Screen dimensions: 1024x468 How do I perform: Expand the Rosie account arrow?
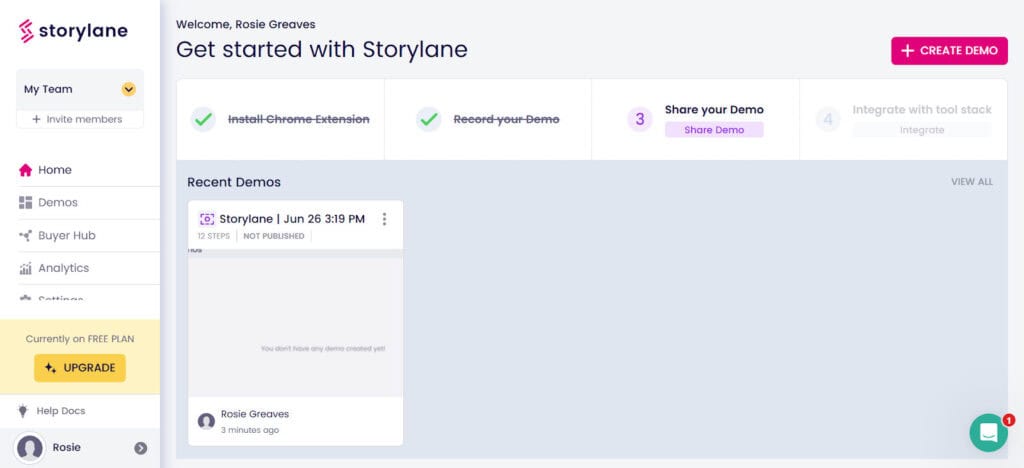(x=140, y=448)
